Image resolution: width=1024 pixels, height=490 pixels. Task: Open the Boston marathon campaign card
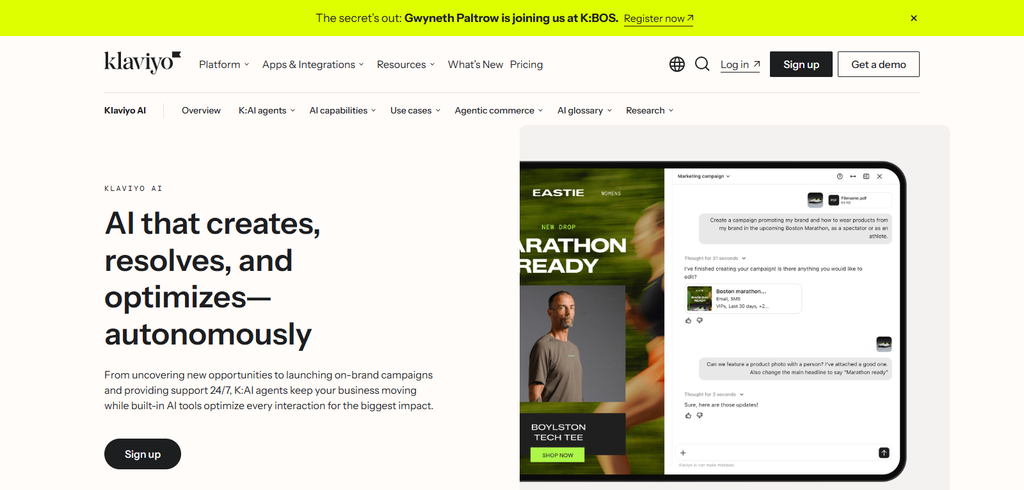743,298
